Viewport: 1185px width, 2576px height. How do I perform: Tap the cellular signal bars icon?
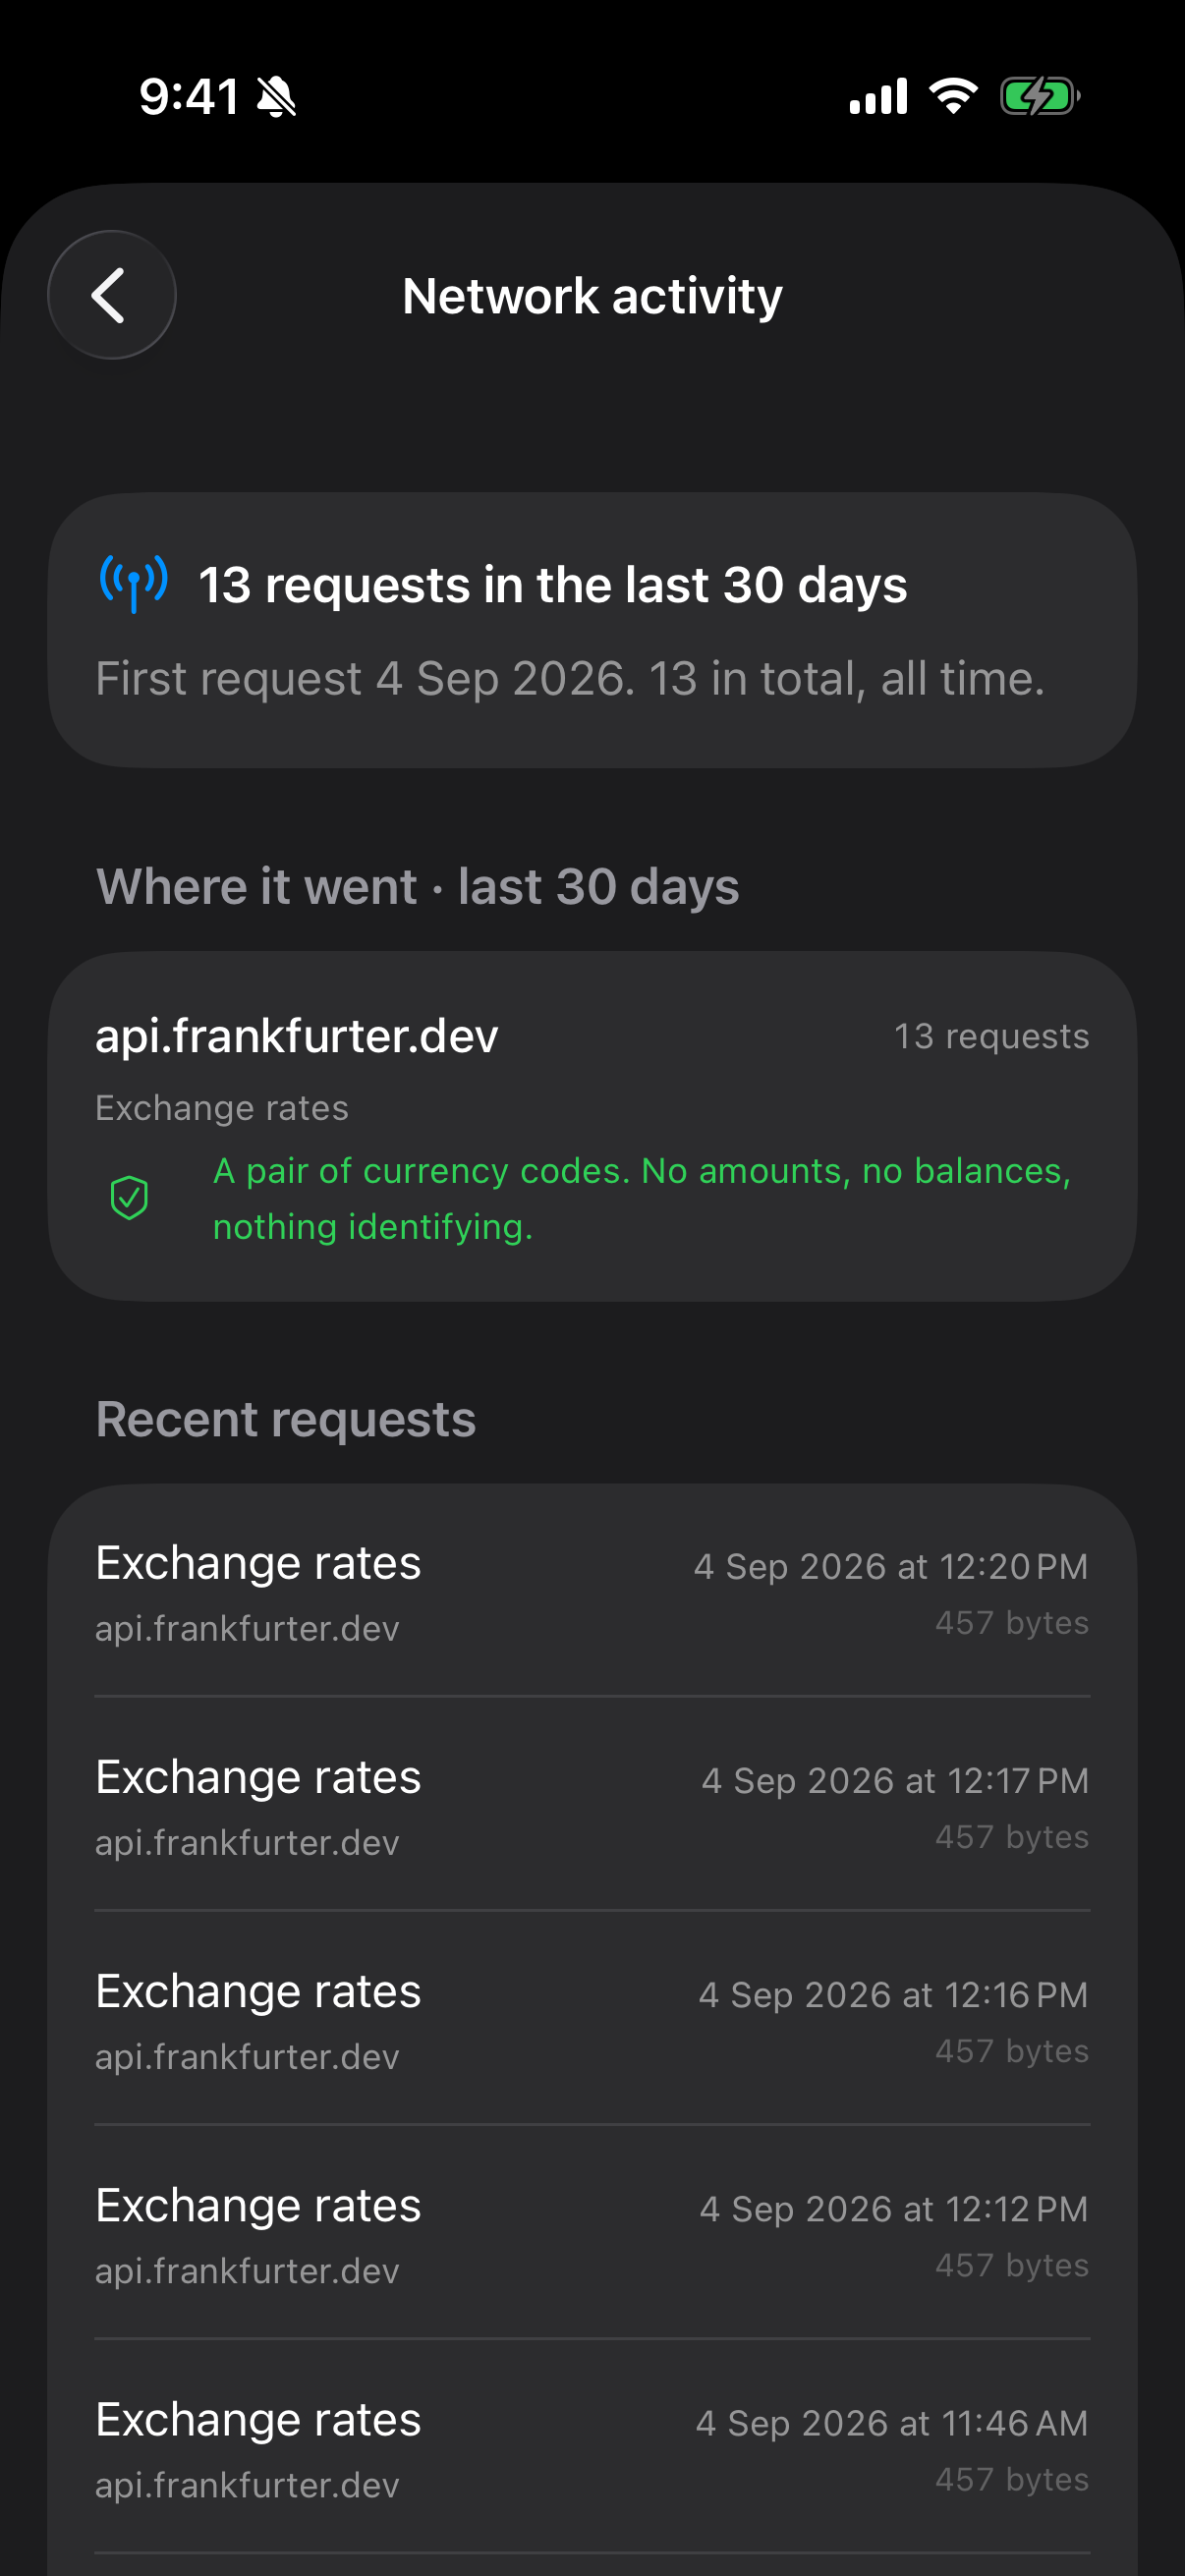point(878,97)
